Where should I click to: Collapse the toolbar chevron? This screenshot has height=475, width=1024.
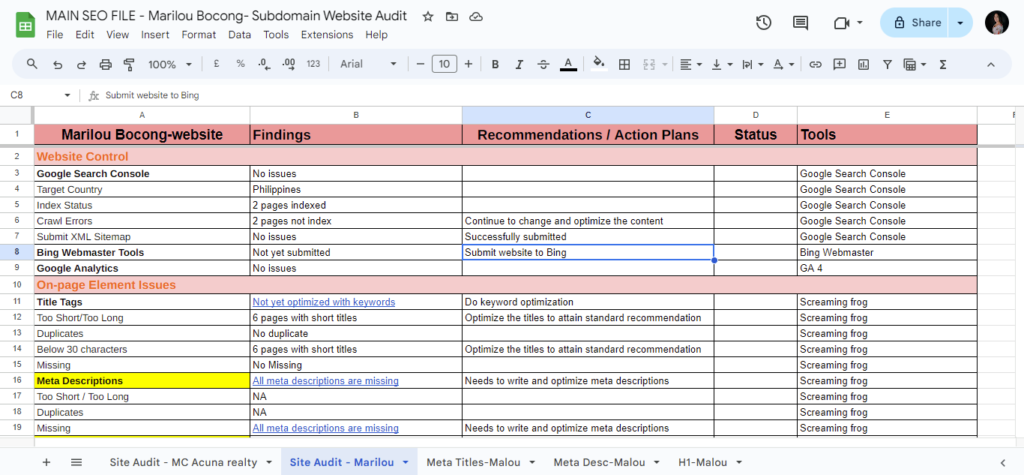click(991, 64)
